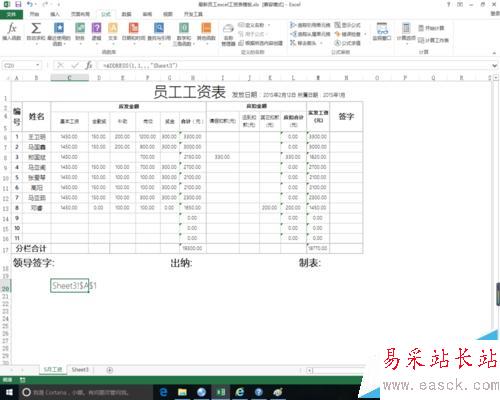
Task: Select the first worksheet tab
Action: 53,370
